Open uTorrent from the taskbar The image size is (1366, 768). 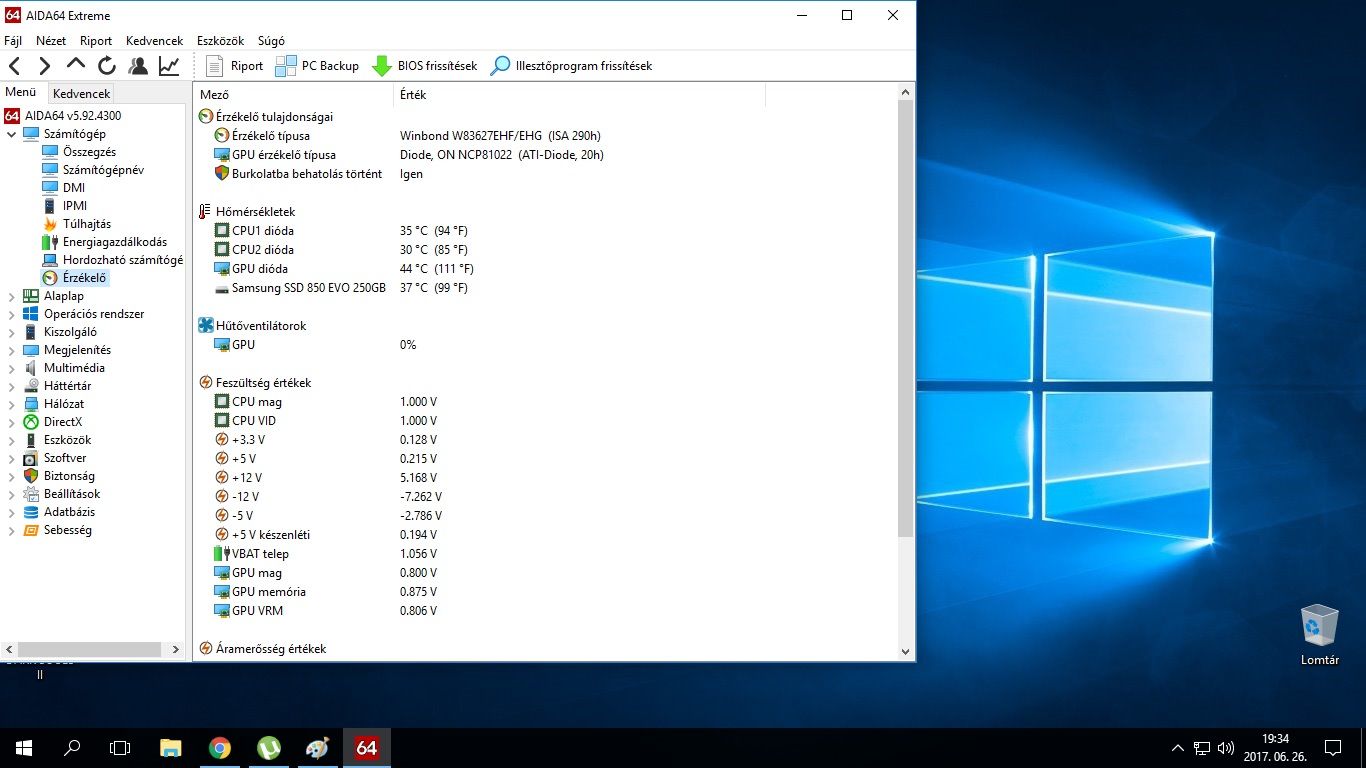(x=268, y=748)
